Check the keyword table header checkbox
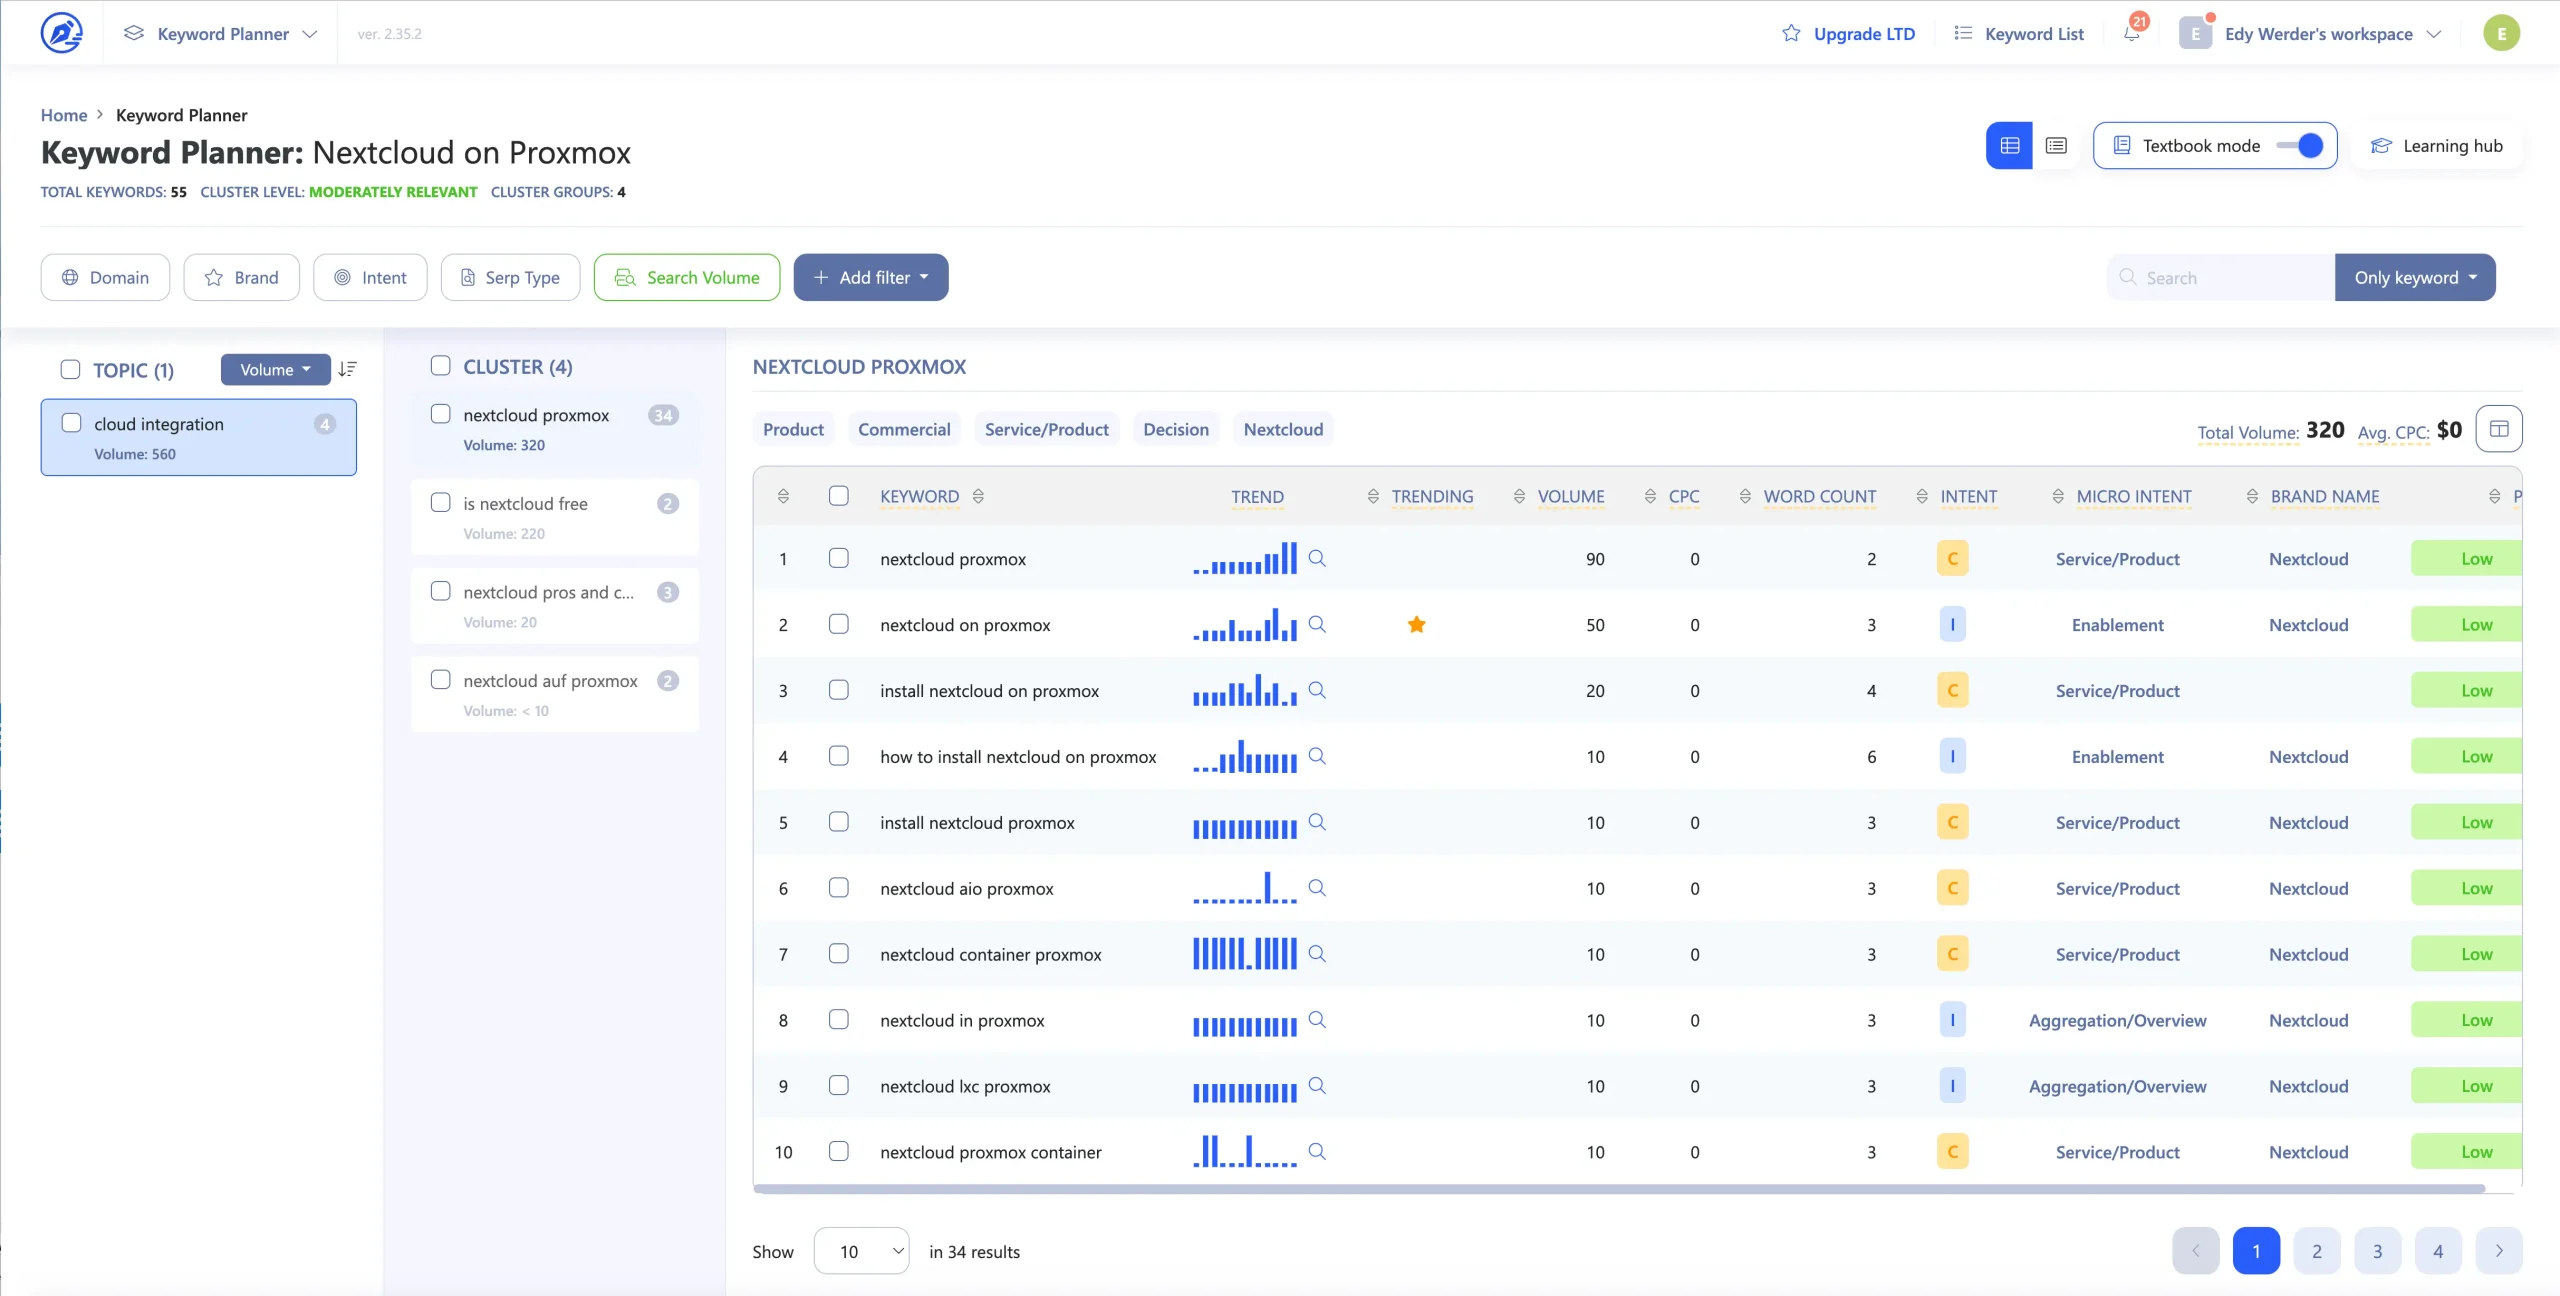Viewport: 2560px width, 1296px height. click(x=839, y=495)
